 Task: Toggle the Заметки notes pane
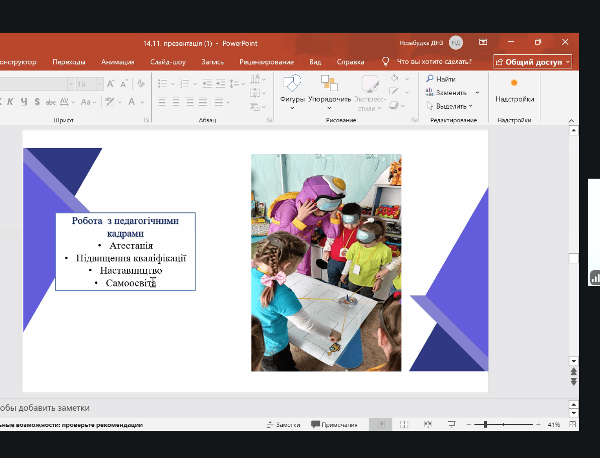281,425
